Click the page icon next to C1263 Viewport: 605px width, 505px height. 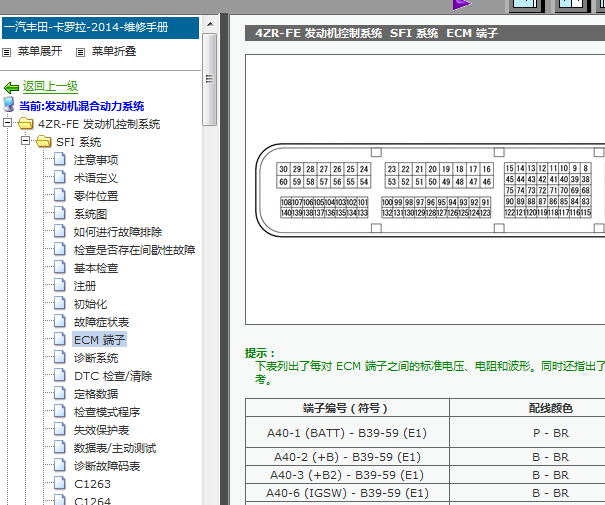click(x=60, y=483)
